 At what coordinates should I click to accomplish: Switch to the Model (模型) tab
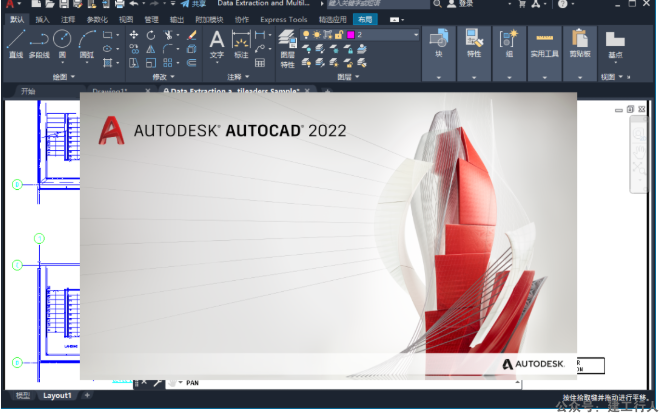(x=23, y=395)
